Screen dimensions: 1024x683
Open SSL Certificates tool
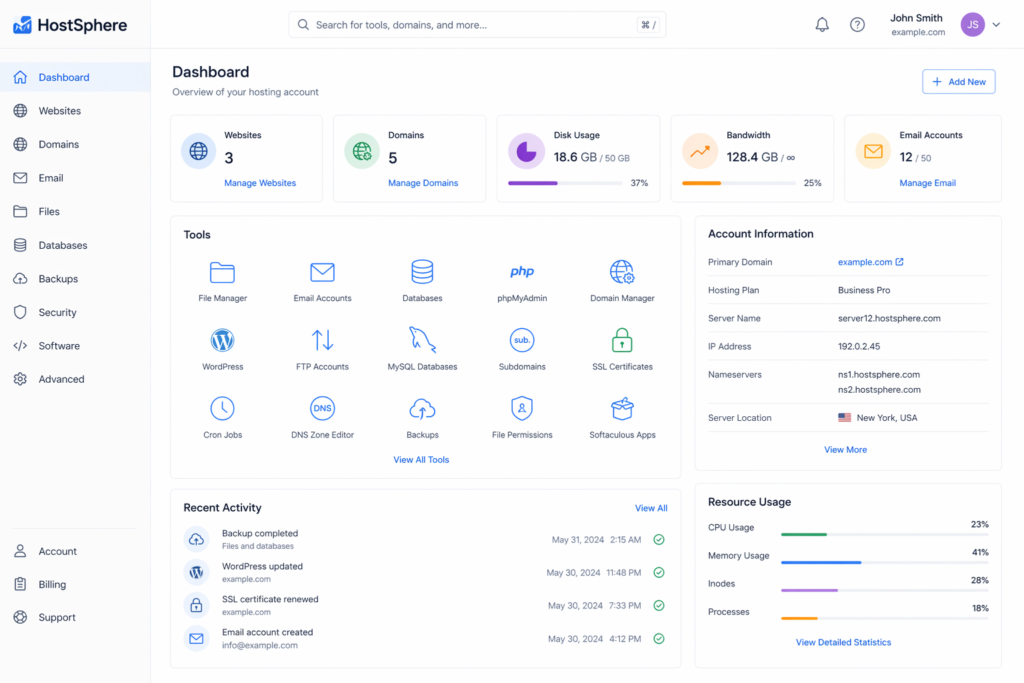pyautogui.click(x=622, y=349)
